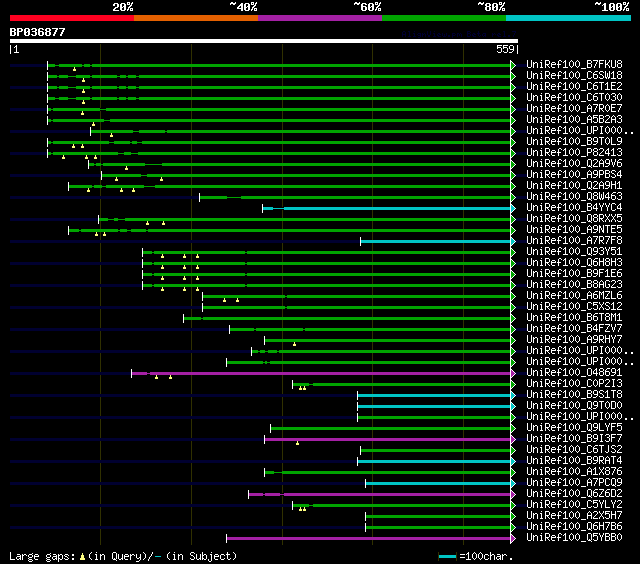Click the purple ~60% identity legend segment
This screenshot has width=640, height=564.
pos(320,18)
